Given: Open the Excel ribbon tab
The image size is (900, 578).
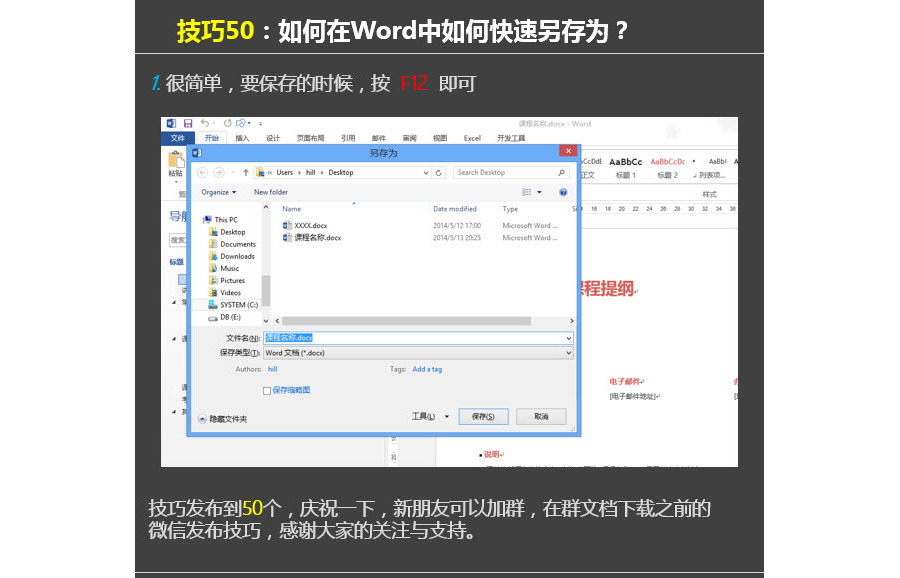Looking at the screenshot, I should click(472, 138).
